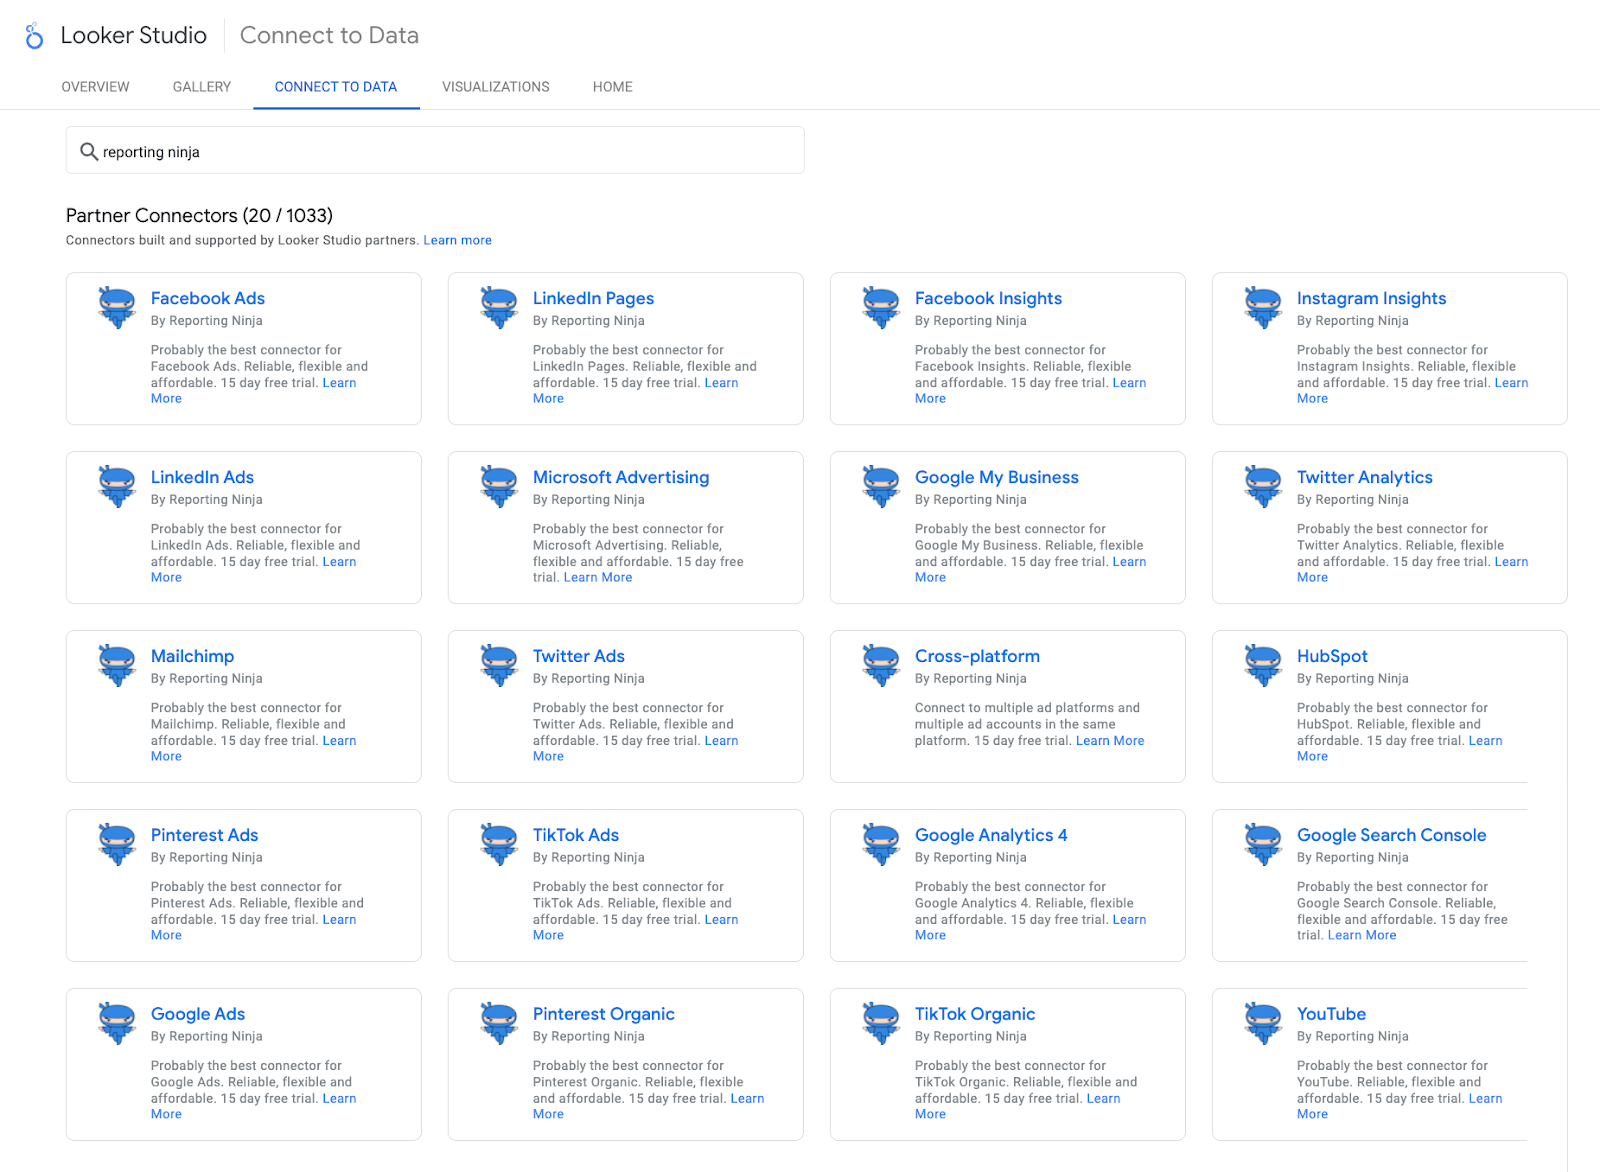
Task: Click the Looker Studio title text
Action: click(x=134, y=35)
